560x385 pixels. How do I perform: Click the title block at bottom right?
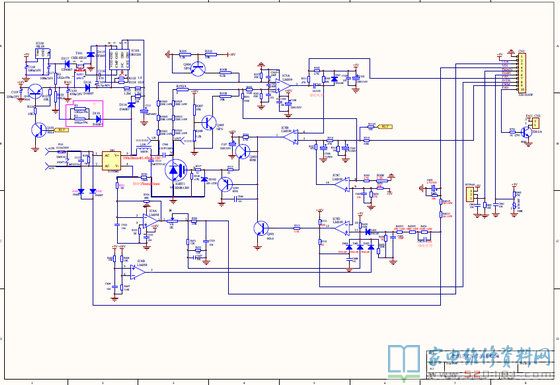(x=490, y=364)
